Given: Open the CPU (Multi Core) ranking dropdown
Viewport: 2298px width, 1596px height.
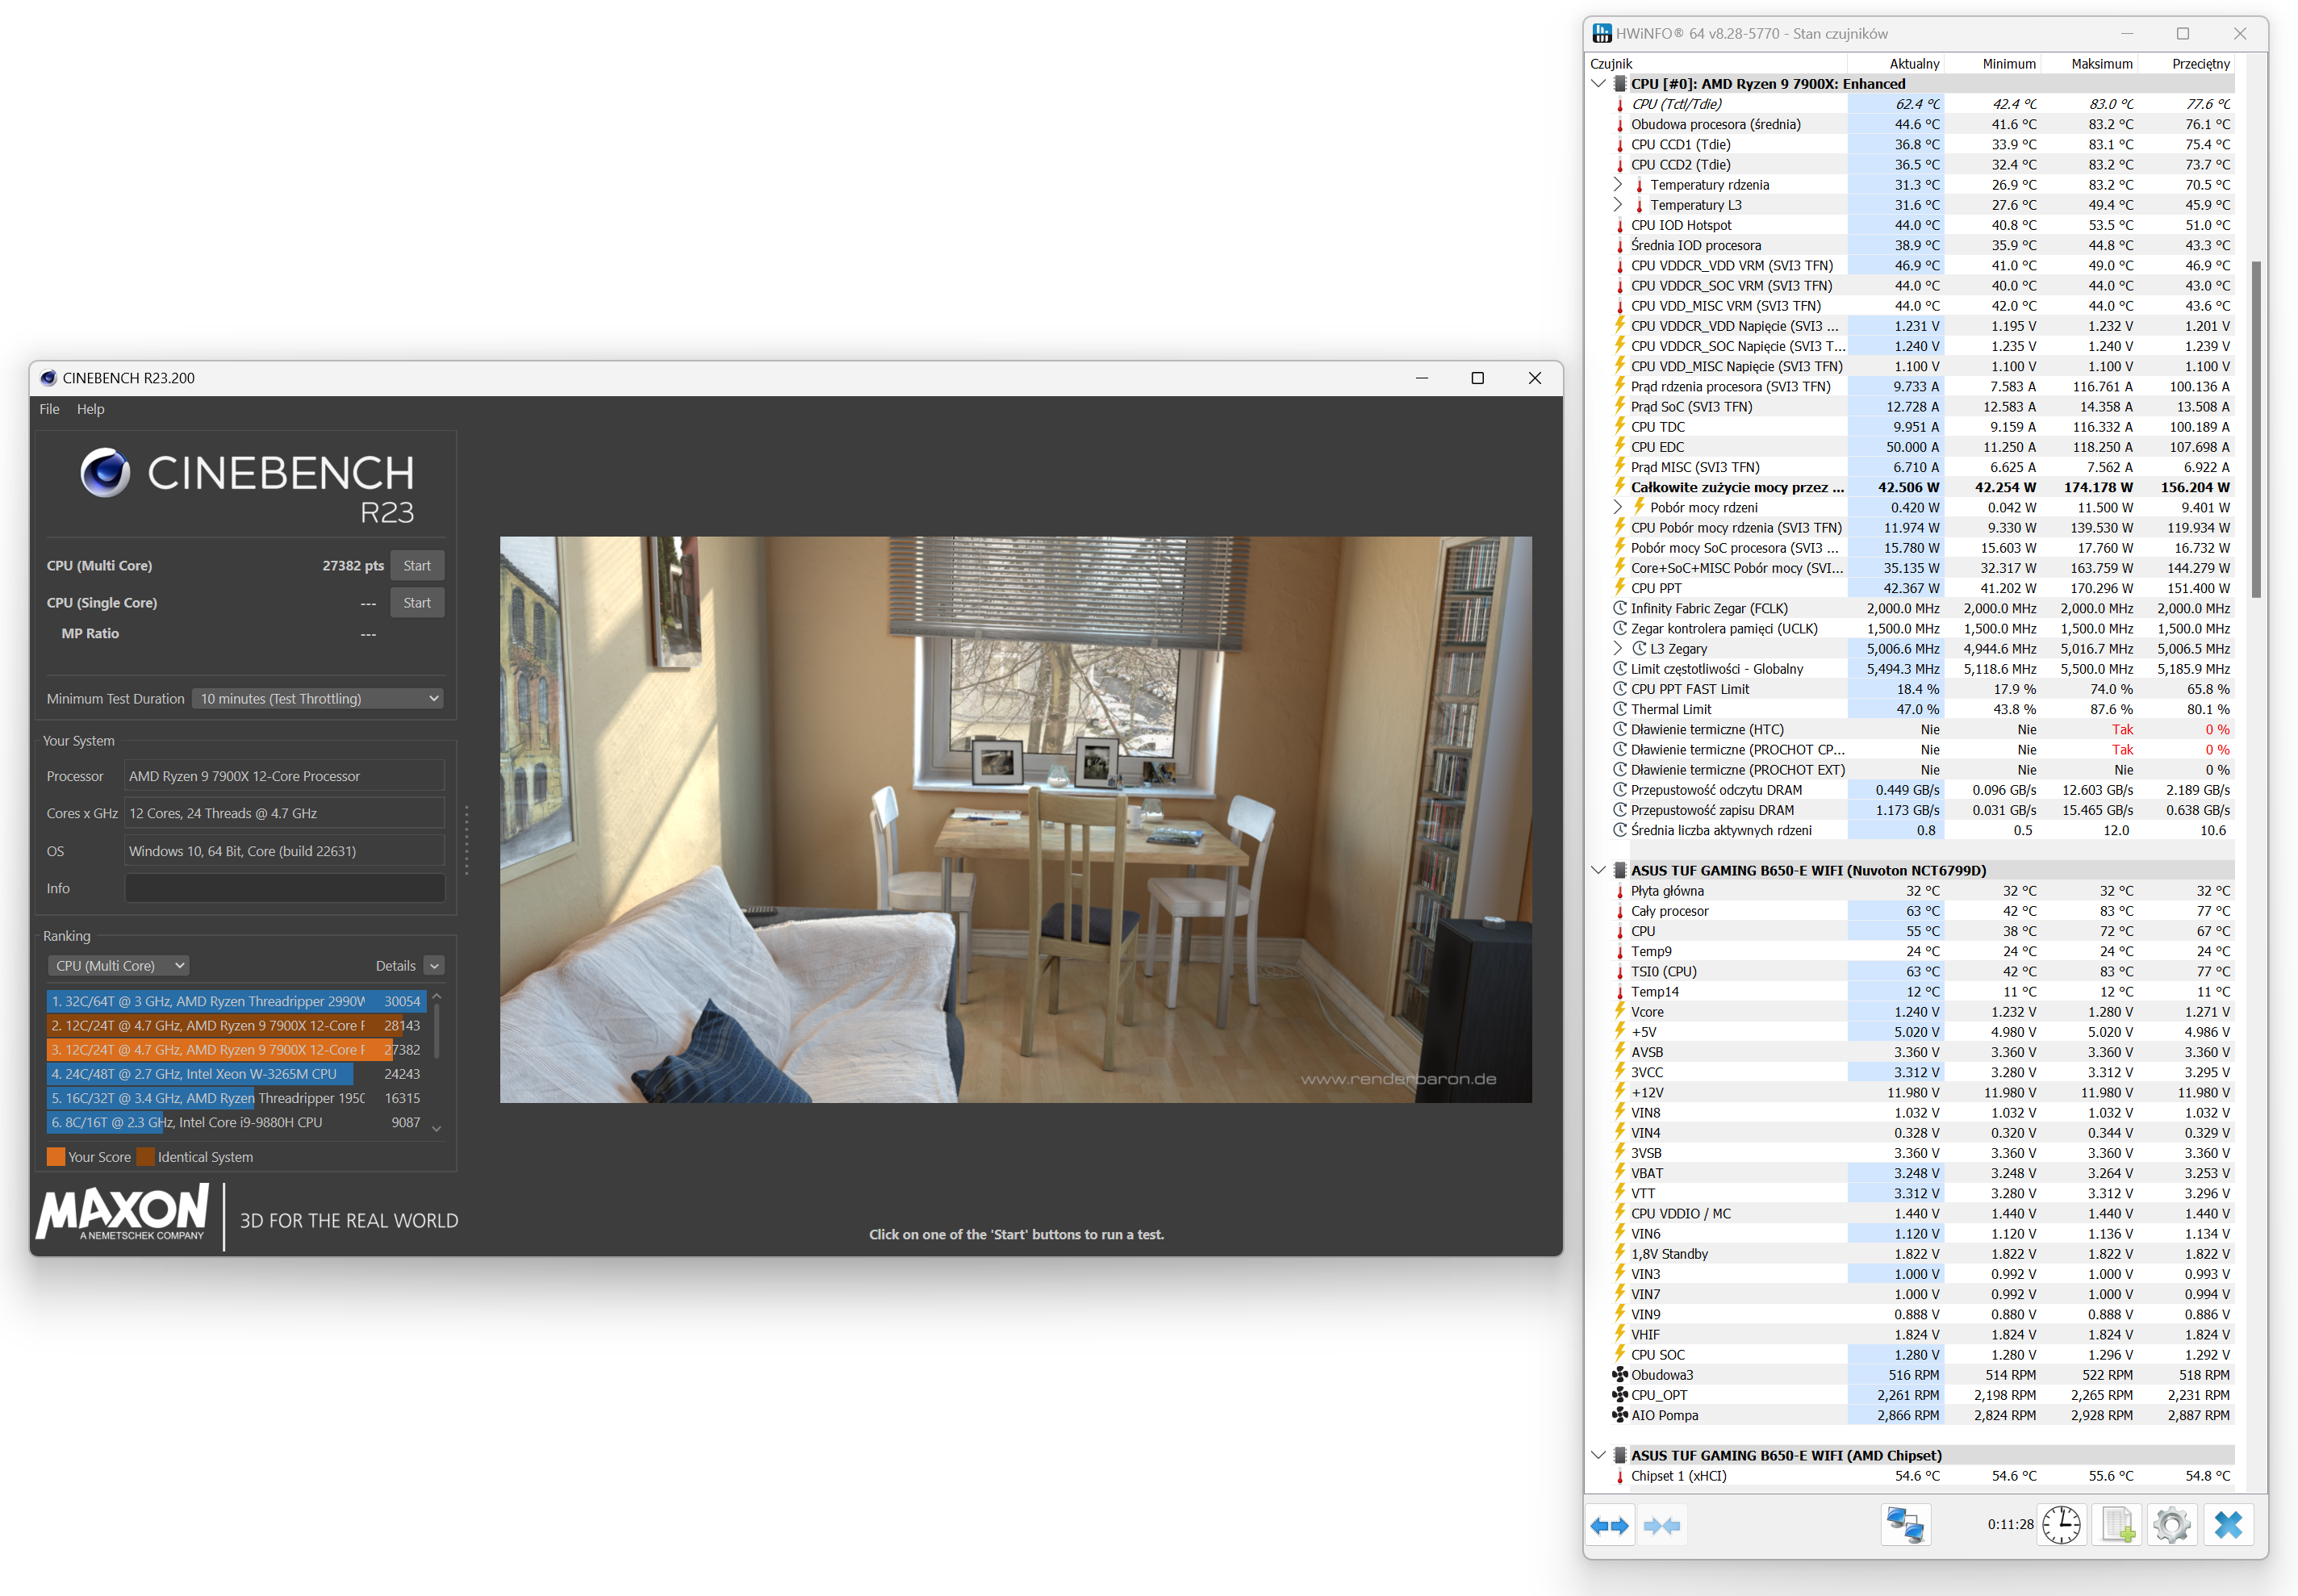Looking at the screenshot, I should [x=119, y=966].
